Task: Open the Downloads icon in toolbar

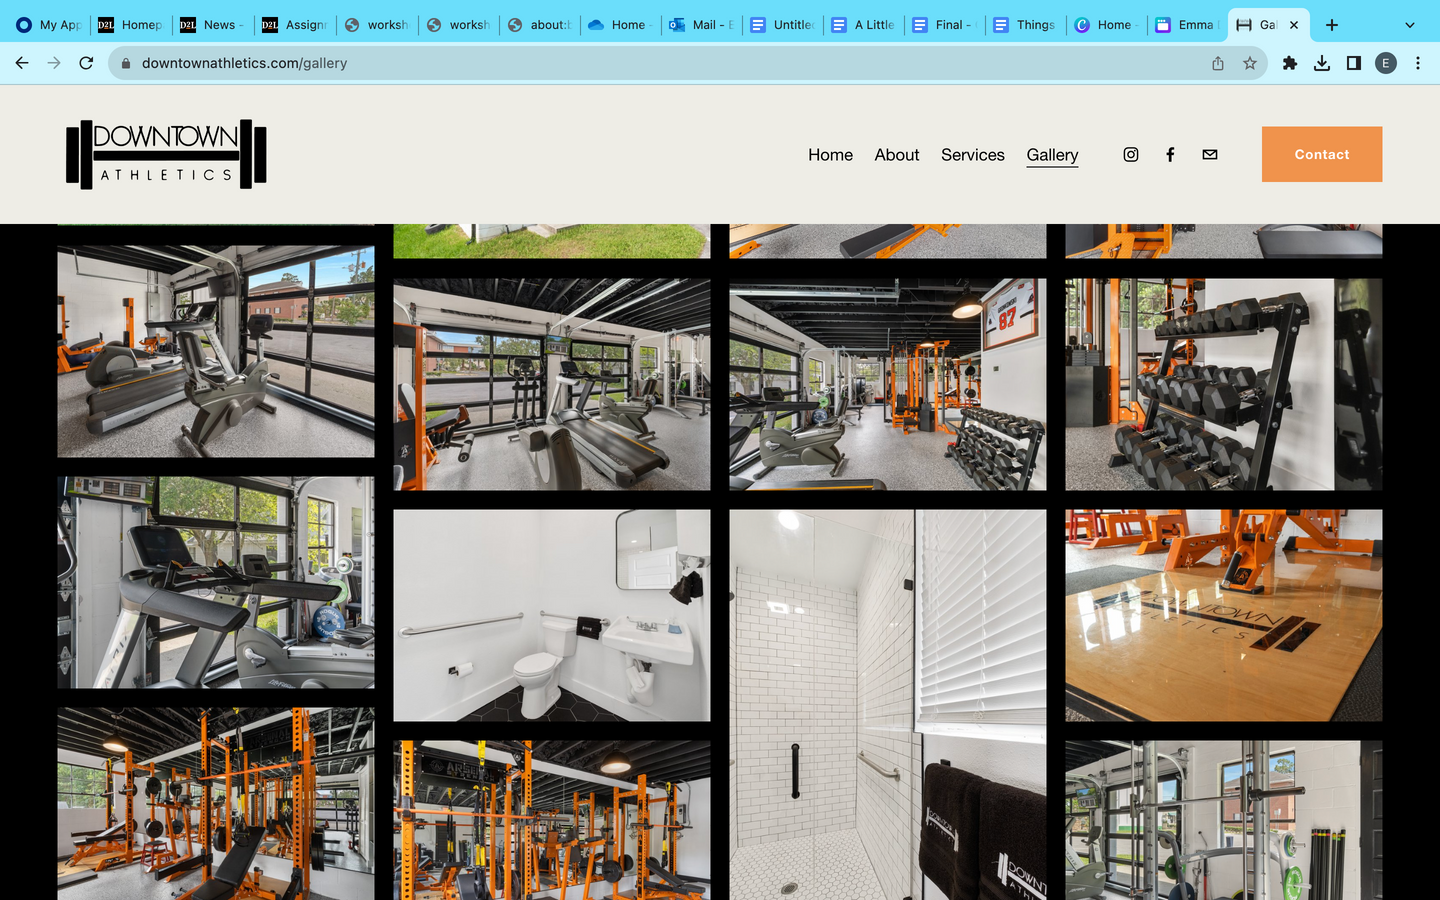Action: point(1322,63)
